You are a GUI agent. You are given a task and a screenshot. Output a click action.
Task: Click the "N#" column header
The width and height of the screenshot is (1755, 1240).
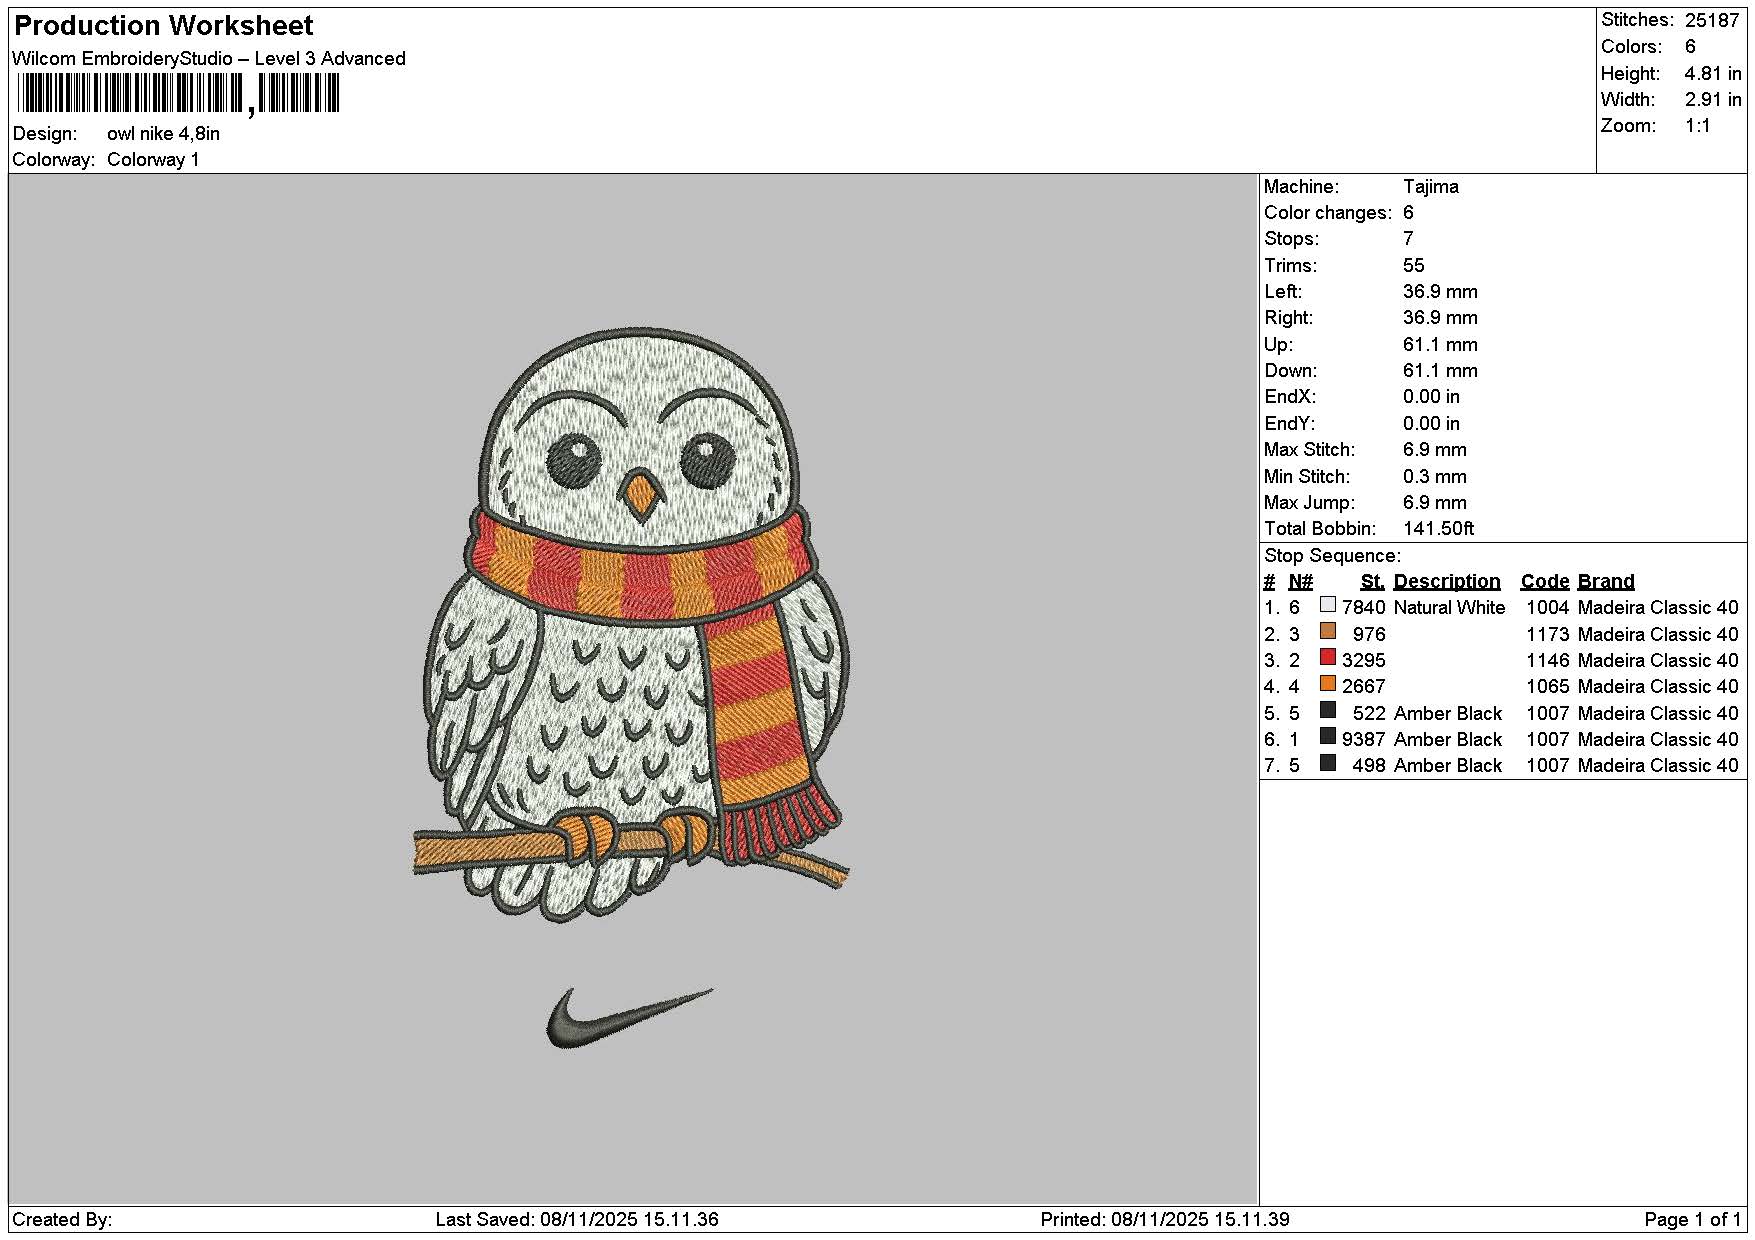(1301, 582)
